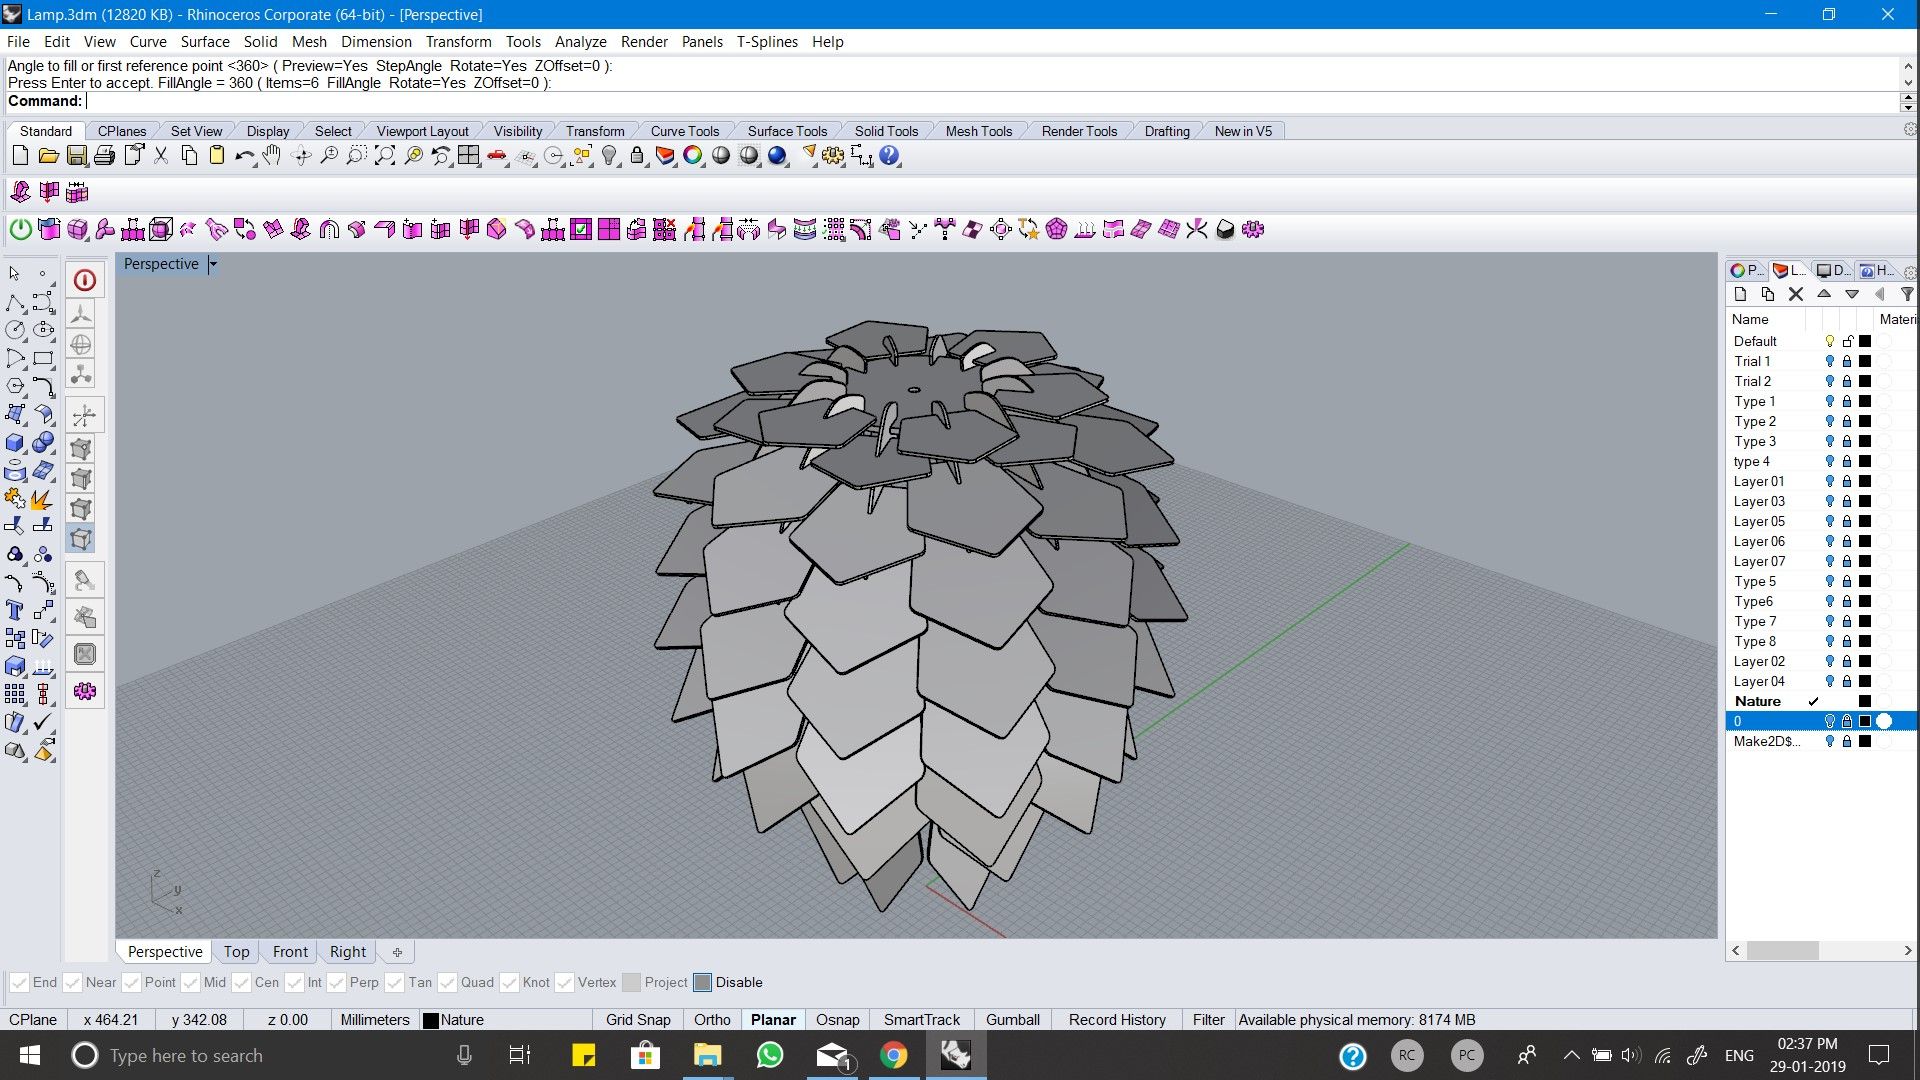Open the layer filter funnel icon
This screenshot has width=1920, height=1080.
(x=1907, y=294)
